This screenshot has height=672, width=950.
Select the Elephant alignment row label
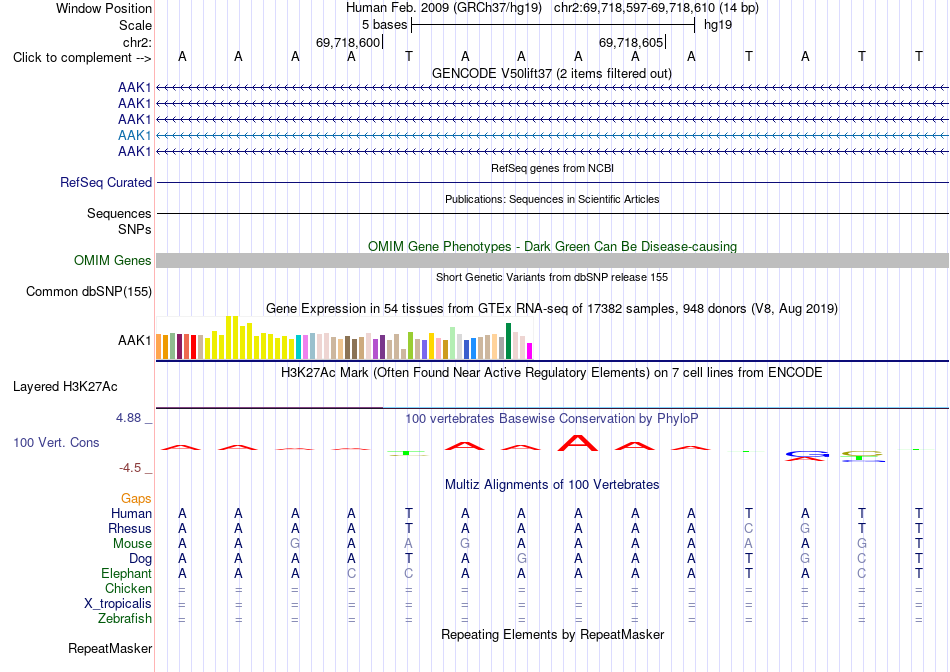point(126,573)
